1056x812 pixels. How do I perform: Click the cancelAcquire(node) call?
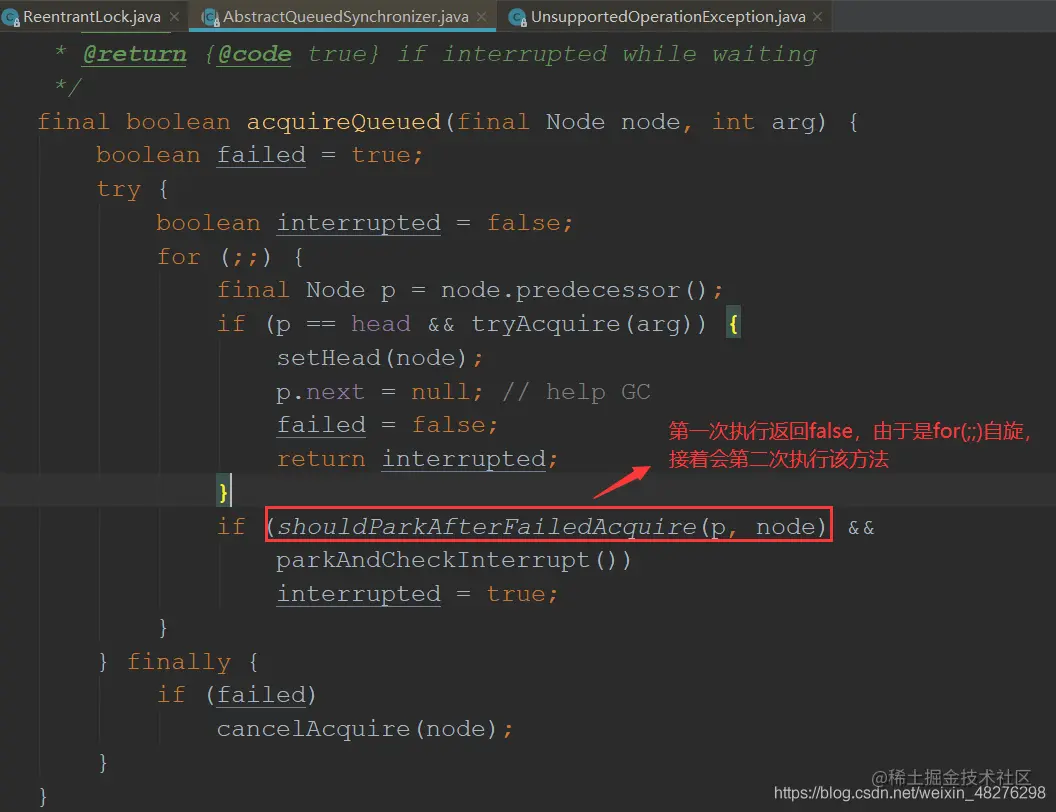(x=364, y=729)
